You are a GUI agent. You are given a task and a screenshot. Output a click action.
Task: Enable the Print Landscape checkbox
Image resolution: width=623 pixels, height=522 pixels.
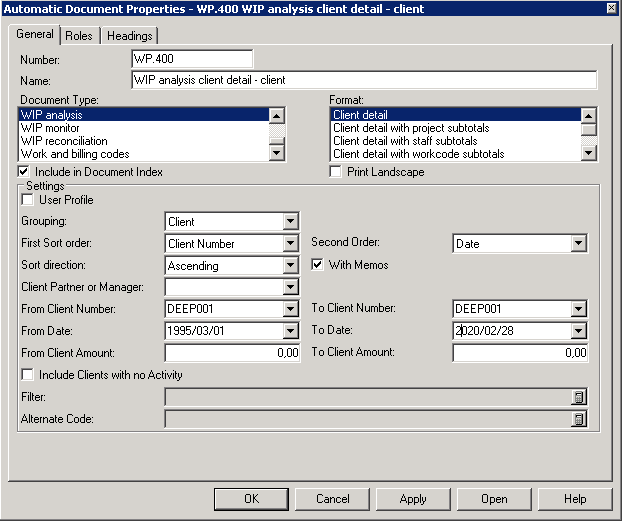tap(337, 172)
